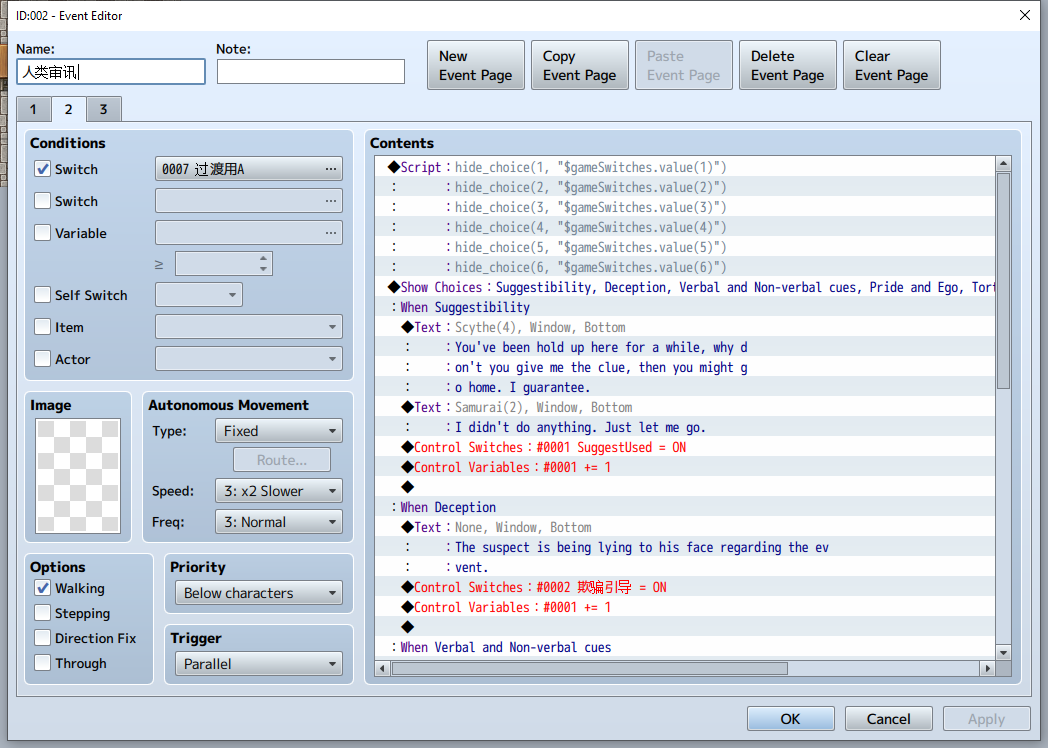
Task: Enable the Item condition checkbox
Action: [43, 327]
